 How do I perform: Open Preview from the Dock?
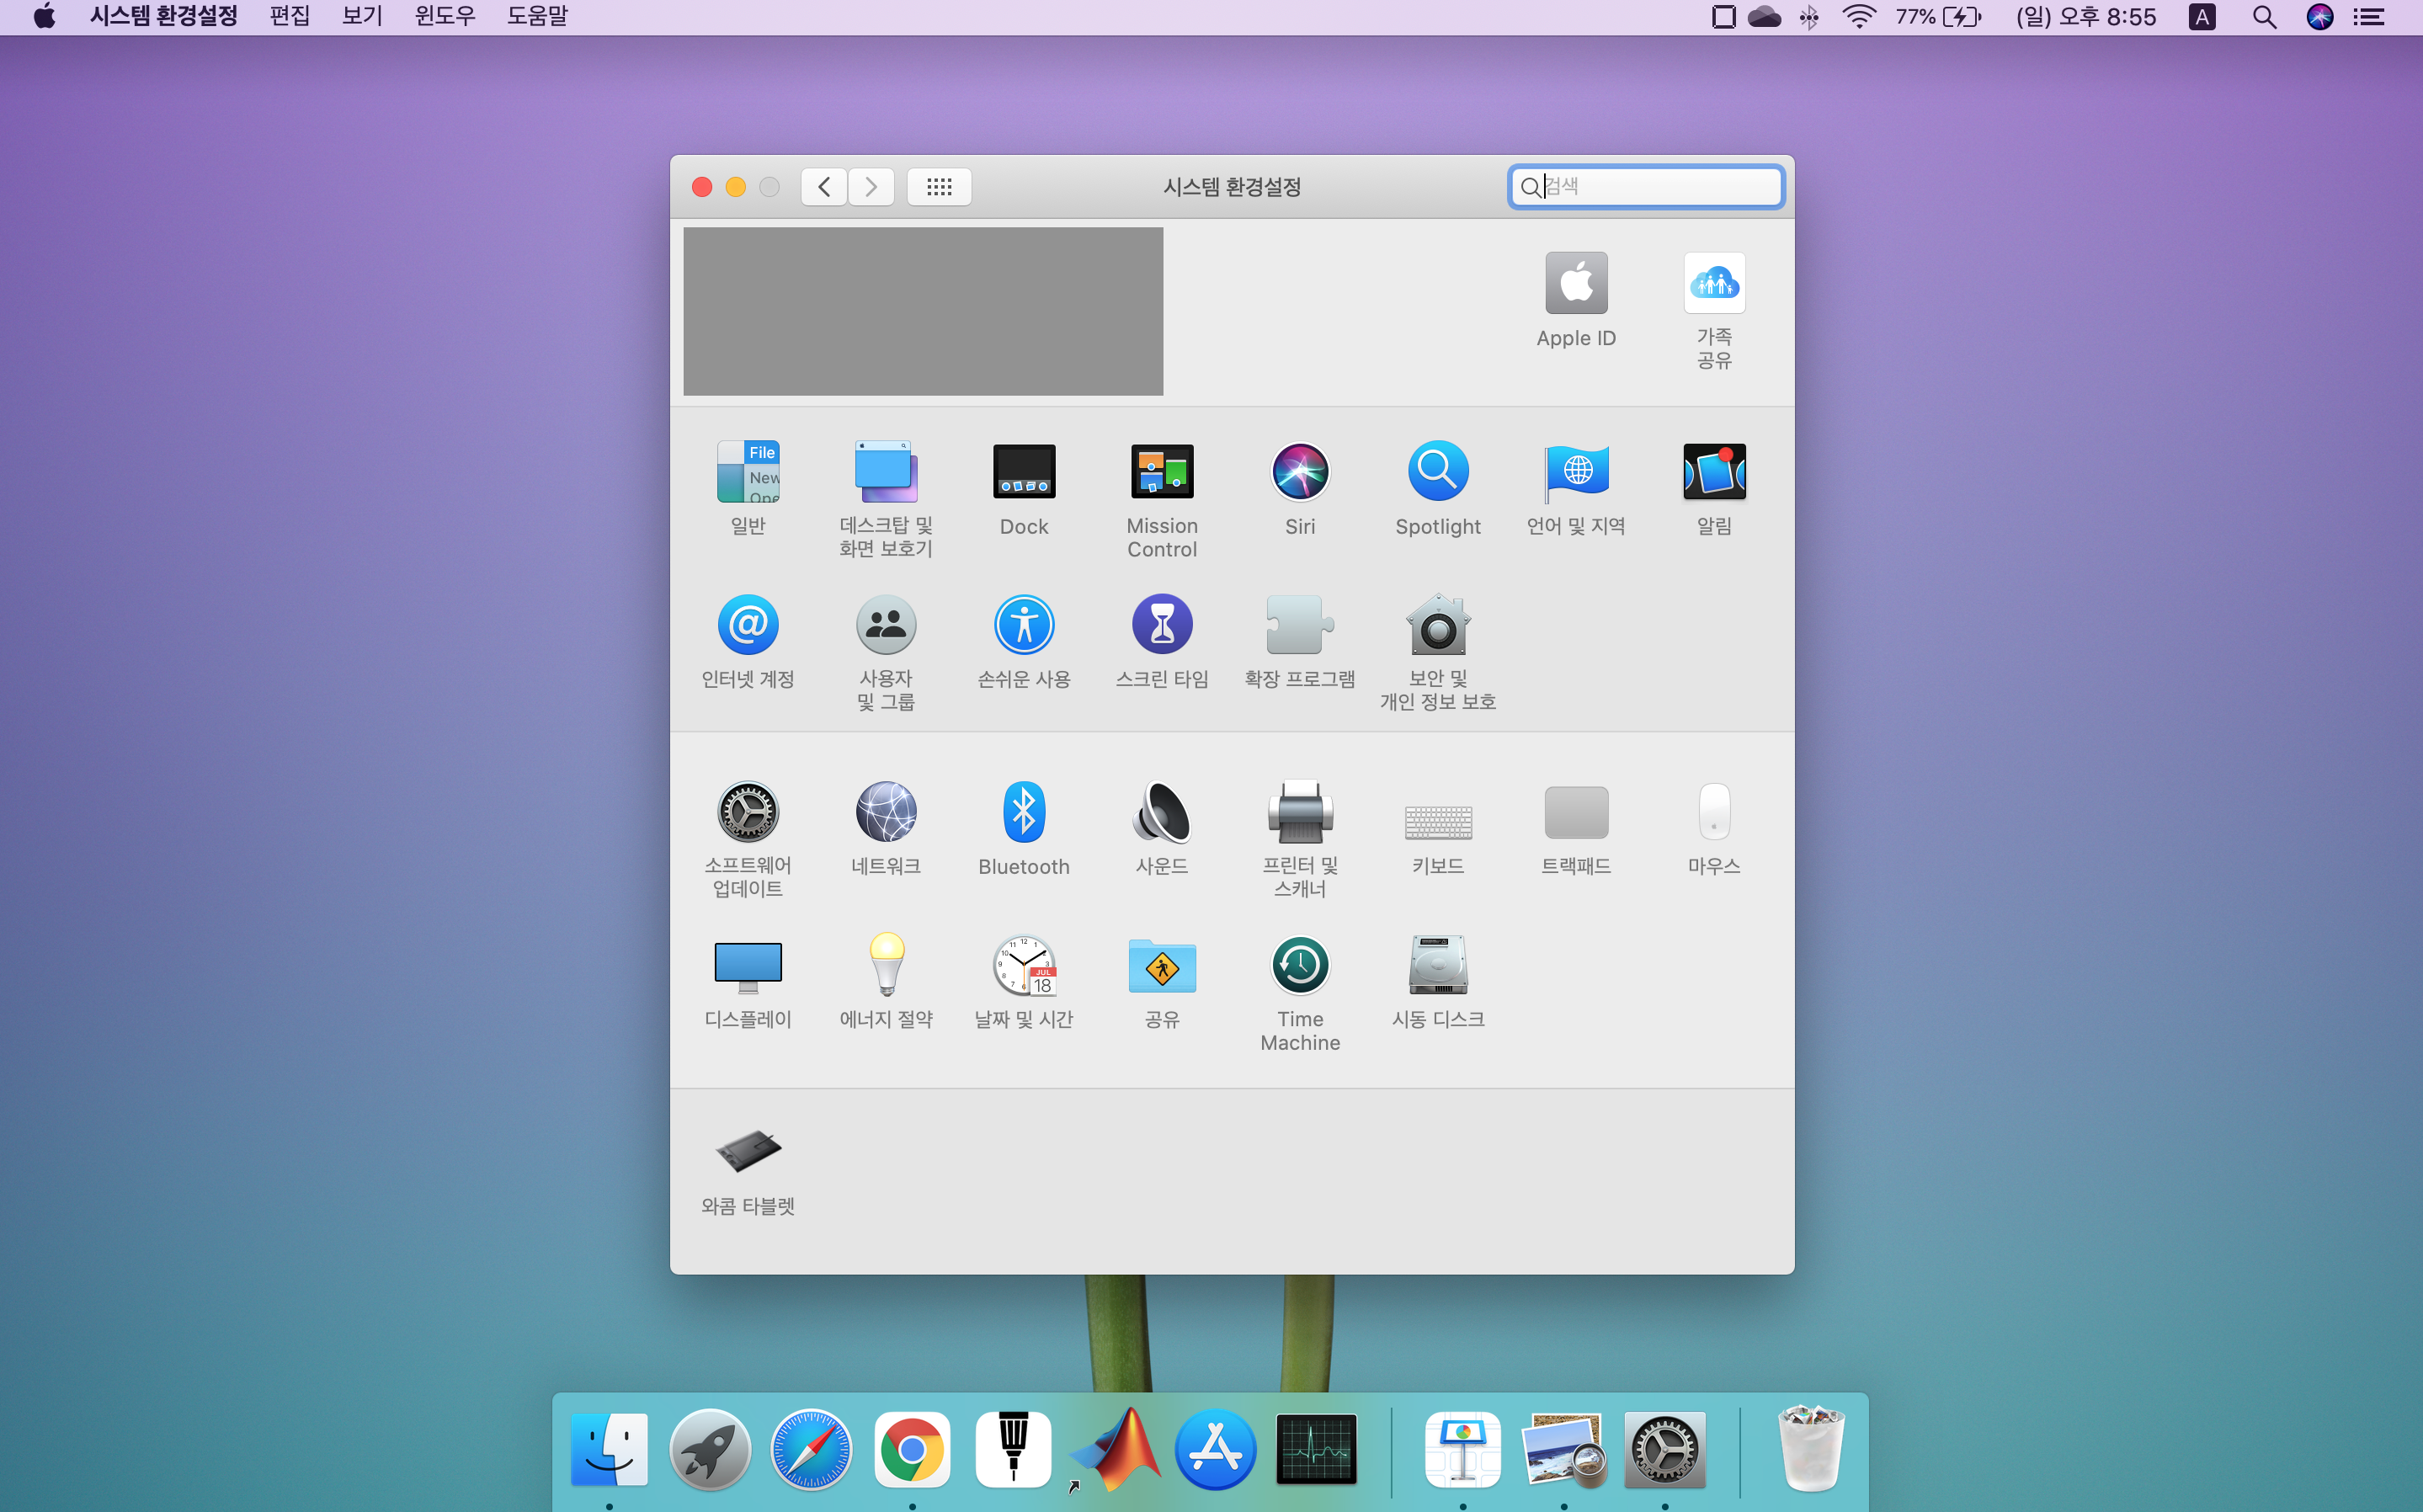click(1564, 1449)
